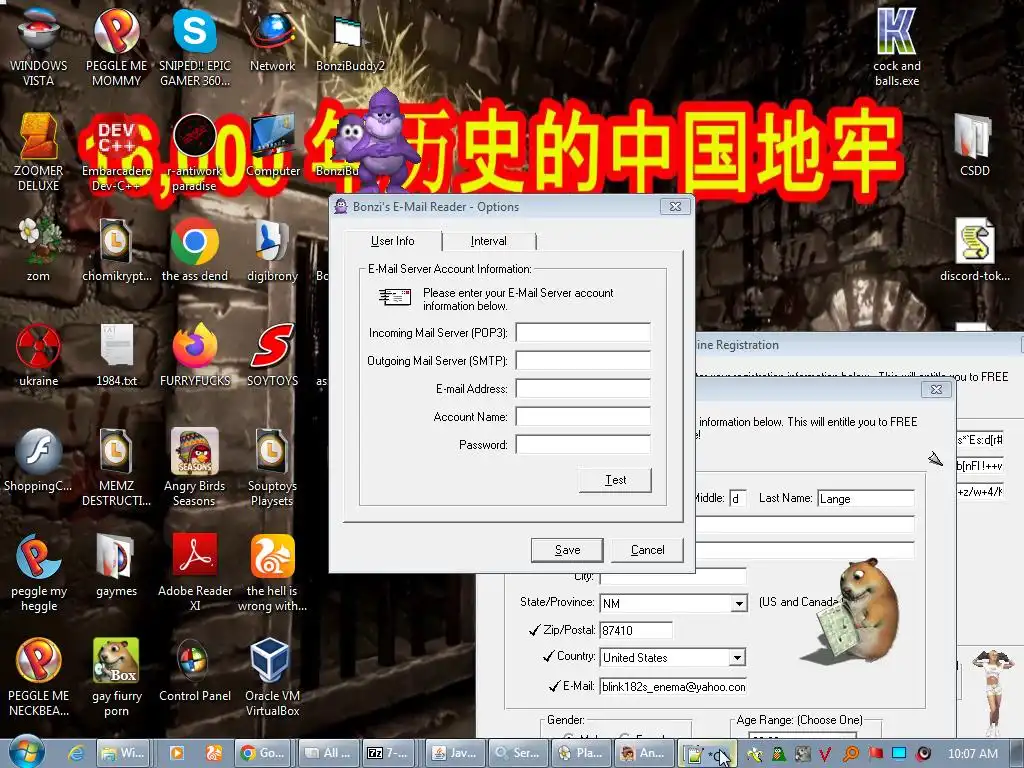The height and width of the screenshot is (768, 1024).
Task: Switch to the 7-... 7-Zip taskbar button
Action: (x=390, y=753)
